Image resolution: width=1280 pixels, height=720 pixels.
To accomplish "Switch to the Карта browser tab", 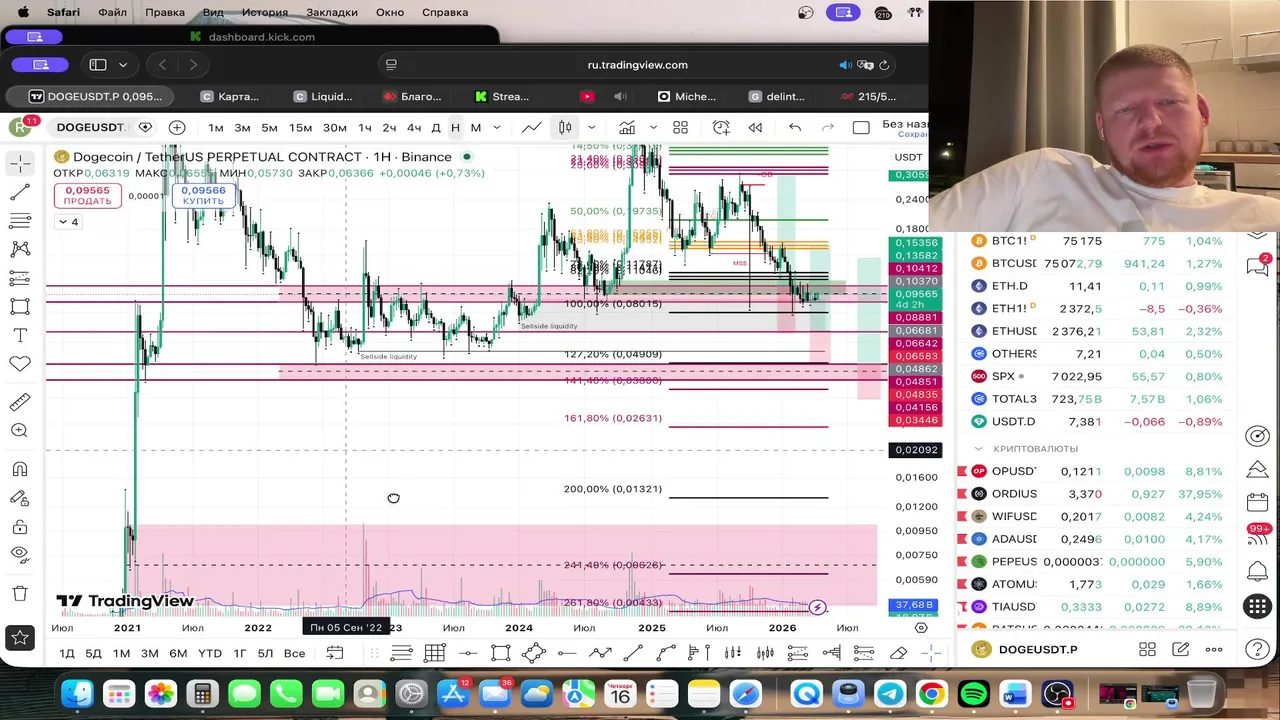I will [229, 97].
